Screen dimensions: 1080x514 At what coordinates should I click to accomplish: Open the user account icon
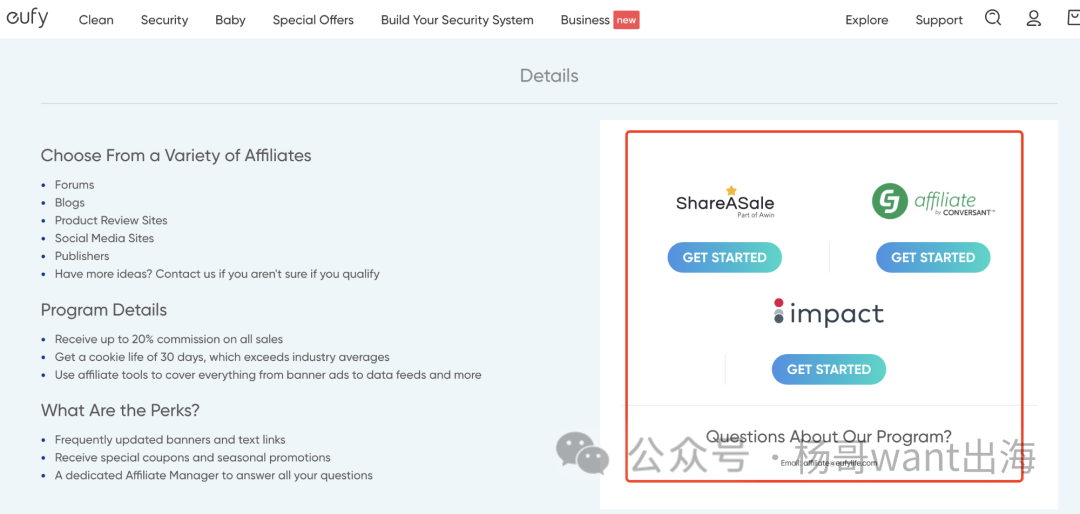[x=1033, y=19]
